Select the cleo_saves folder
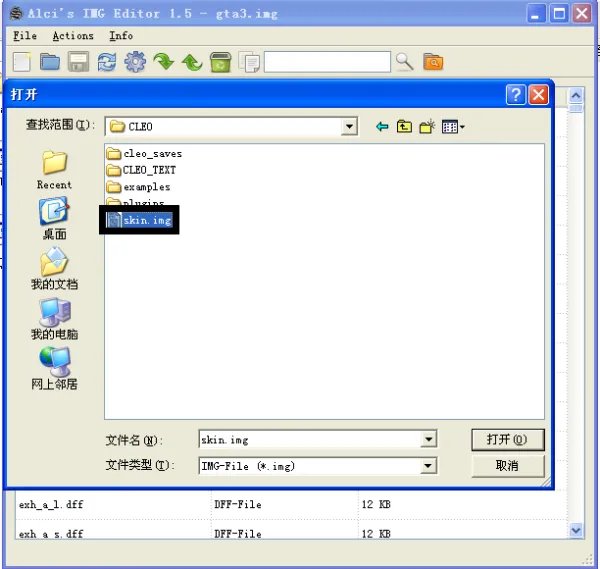600x569 pixels. (144, 154)
